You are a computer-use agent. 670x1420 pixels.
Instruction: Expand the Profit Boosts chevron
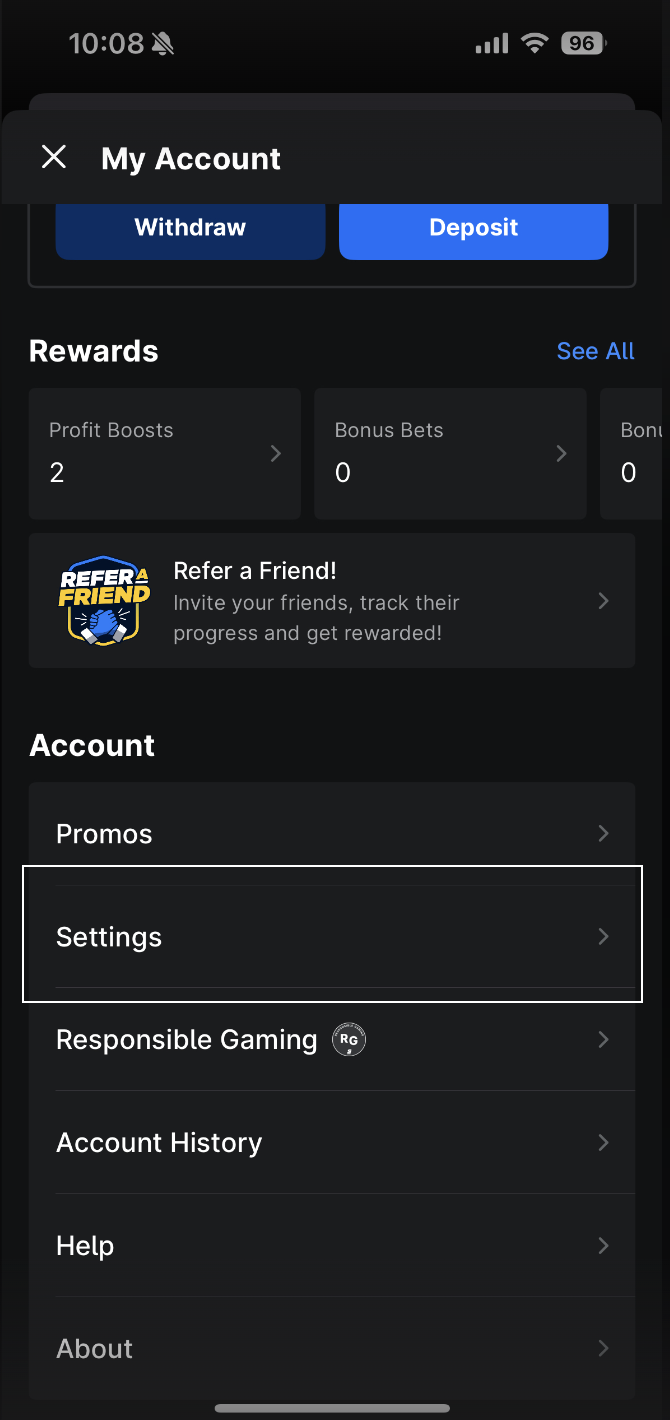point(276,454)
